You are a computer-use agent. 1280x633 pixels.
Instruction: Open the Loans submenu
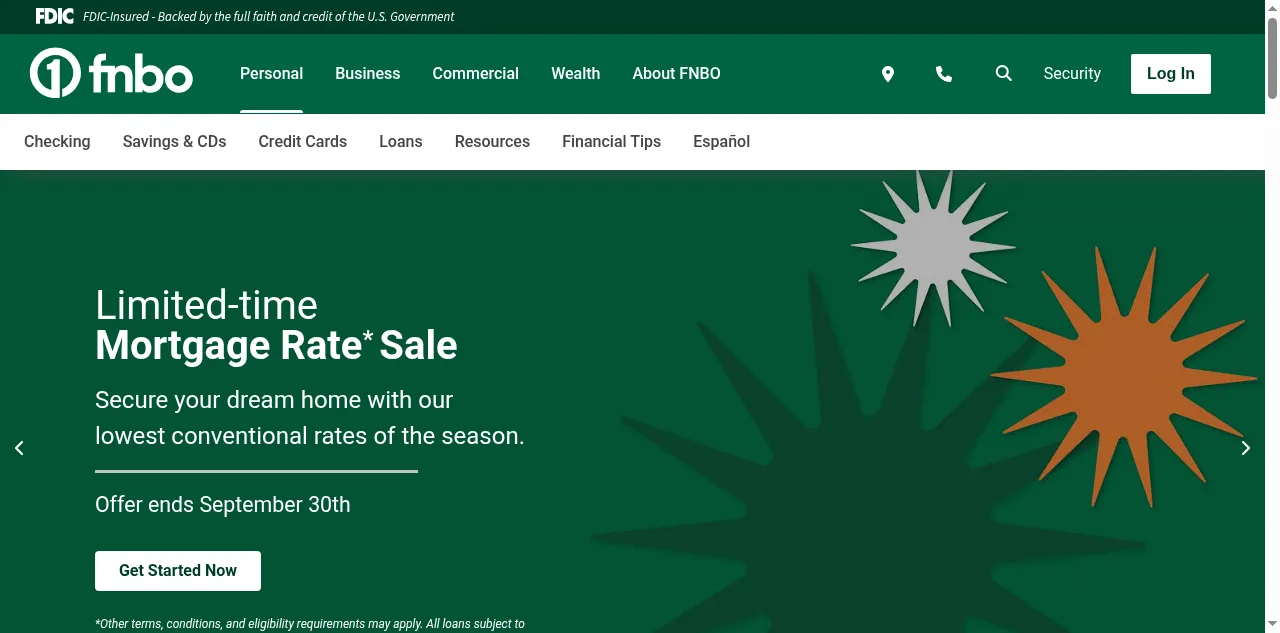click(400, 141)
